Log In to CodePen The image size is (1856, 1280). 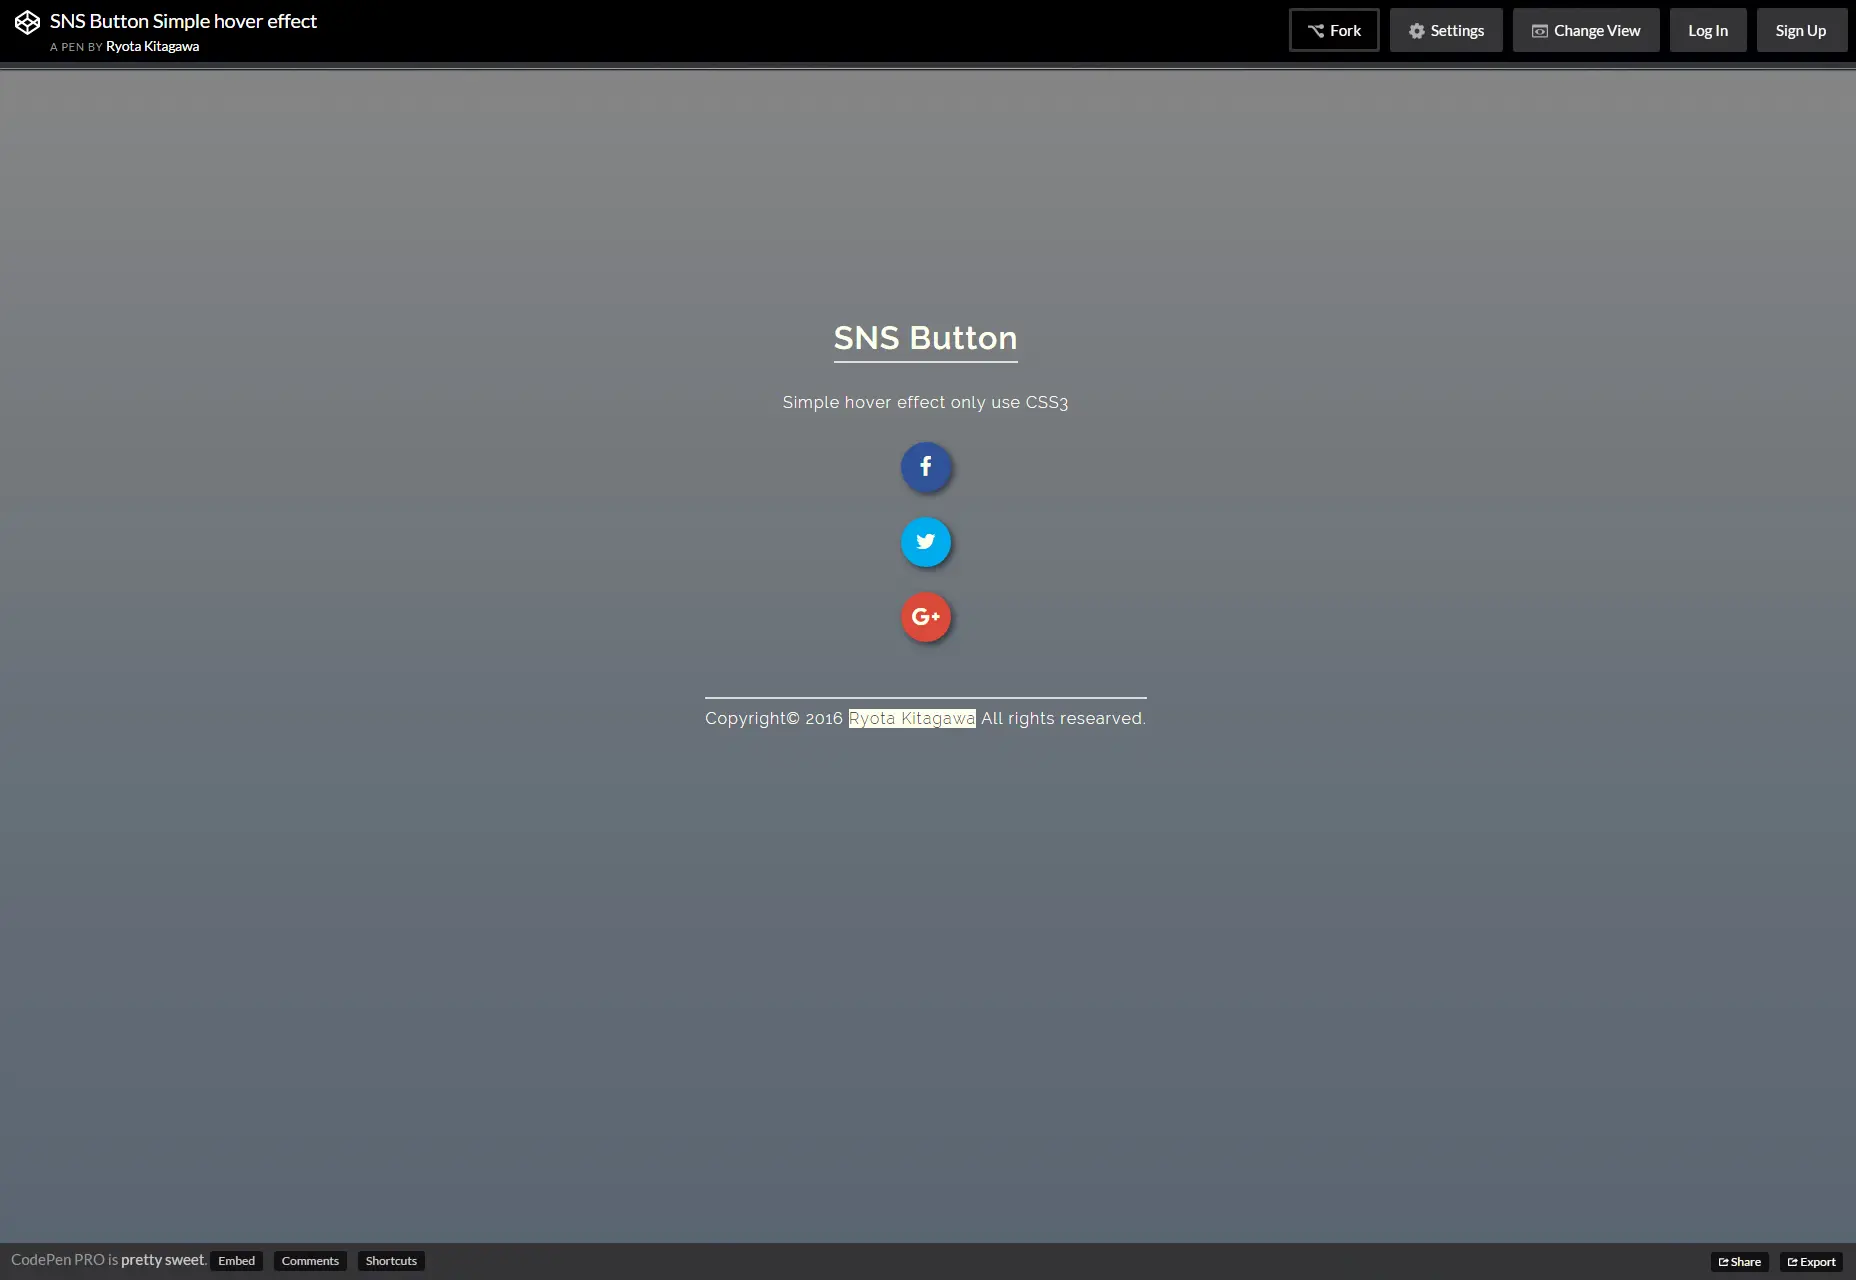coord(1707,30)
